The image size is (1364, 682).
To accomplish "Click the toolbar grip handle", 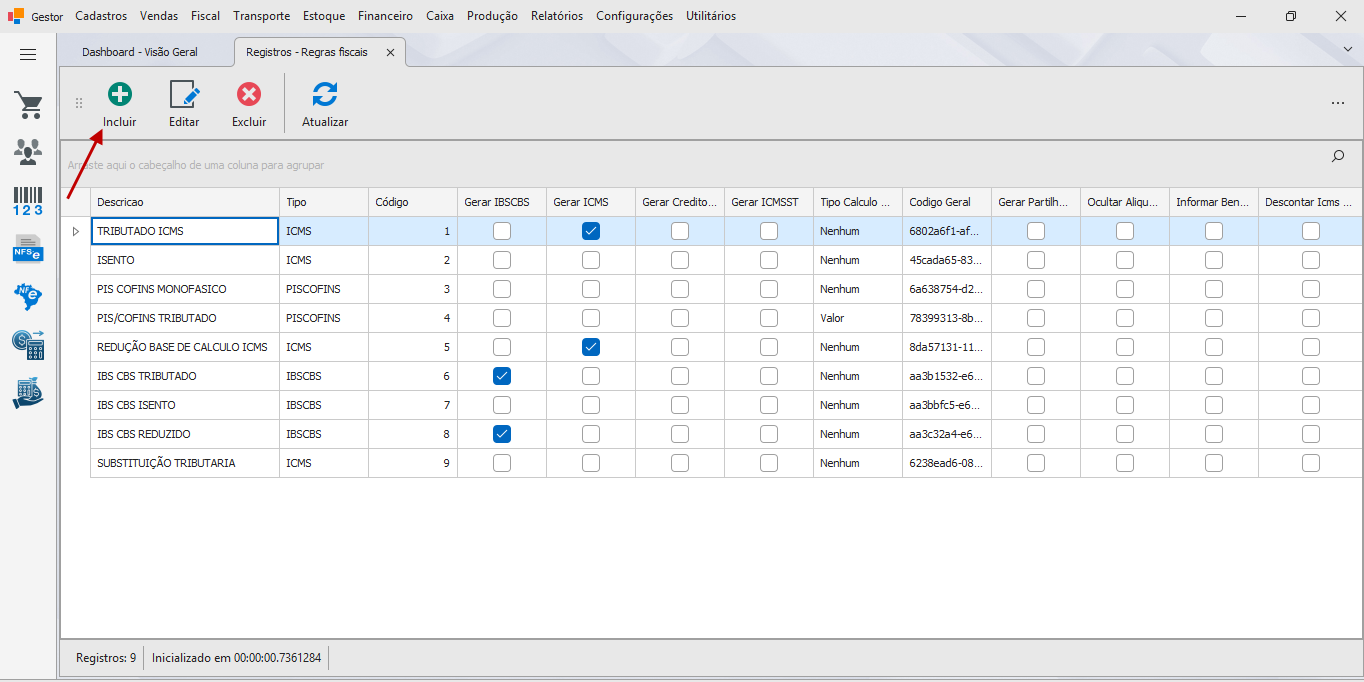I will (79, 104).
